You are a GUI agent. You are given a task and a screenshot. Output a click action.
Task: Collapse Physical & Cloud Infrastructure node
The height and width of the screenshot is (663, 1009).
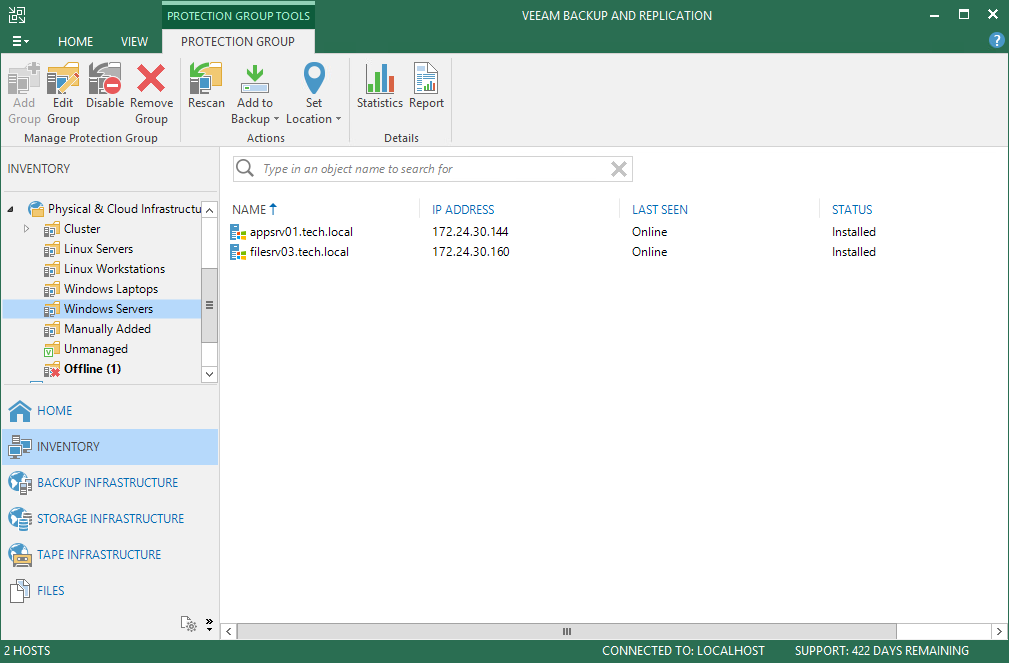coord(12,209)
